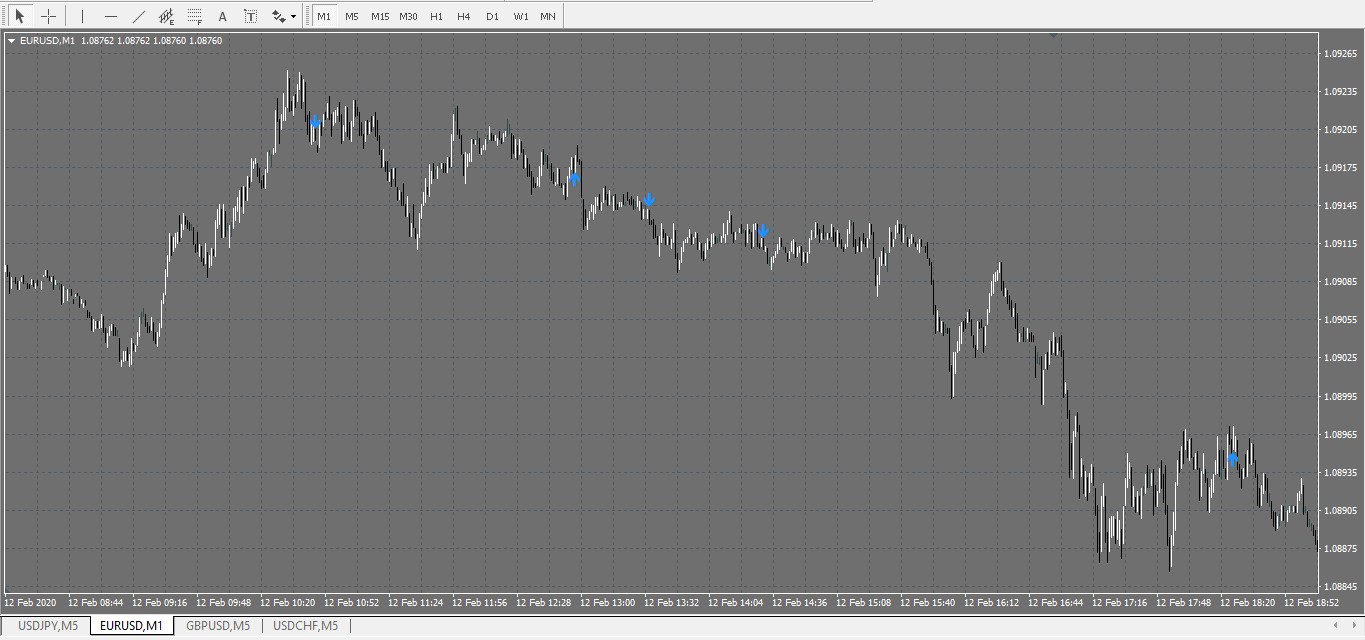Click the 1.08845 price scale label
The image size is (1365, 640).
(x=1340, y=587)
